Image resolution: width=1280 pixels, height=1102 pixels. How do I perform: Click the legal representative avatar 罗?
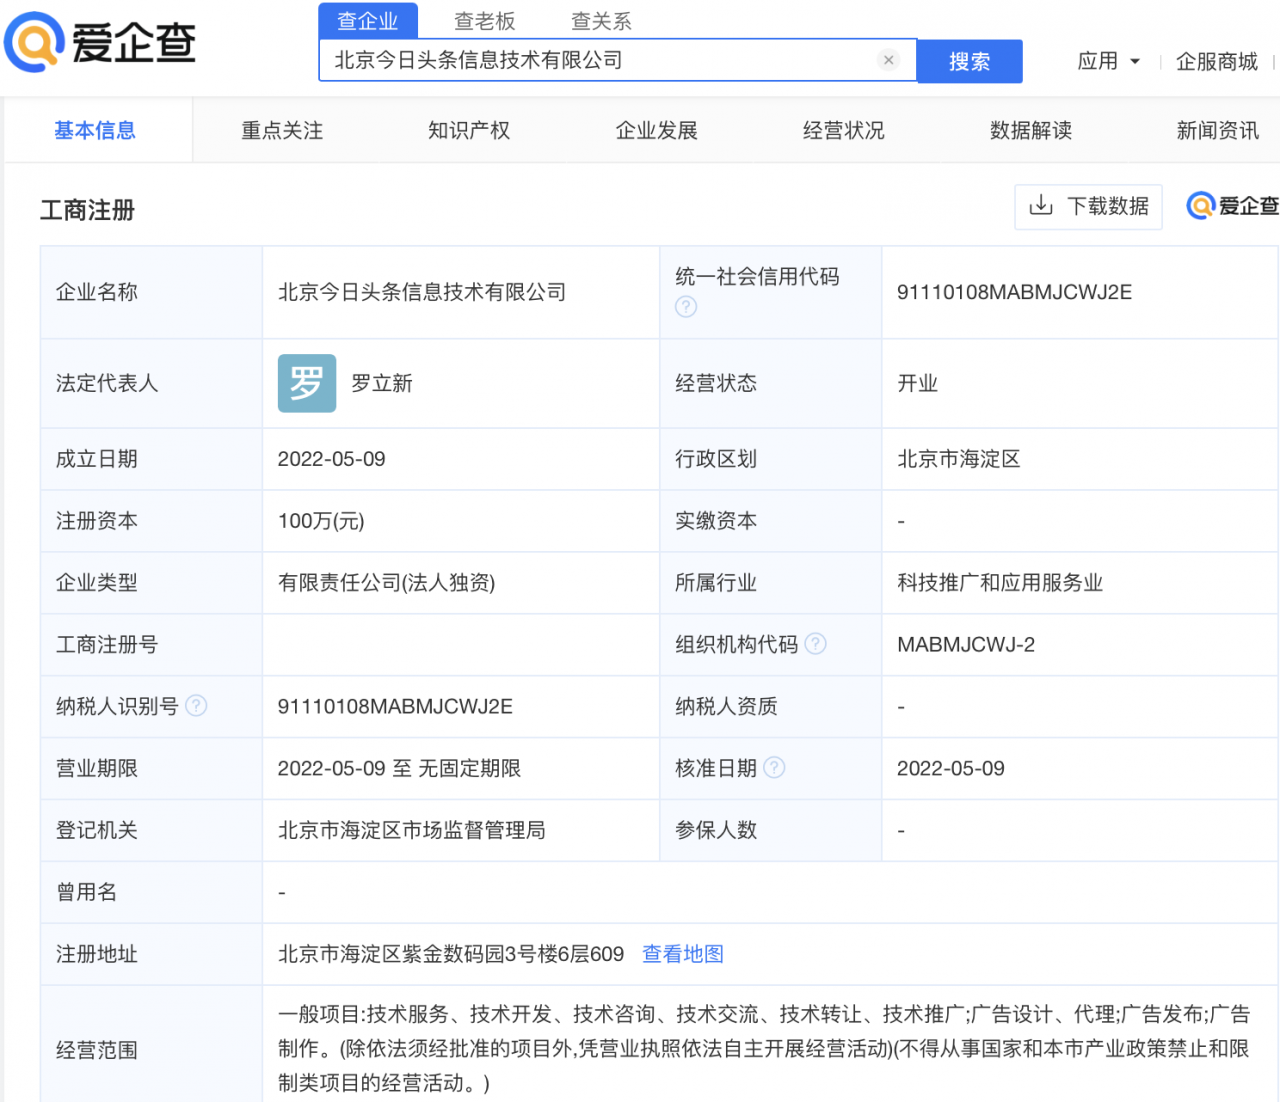coord(307,383)
